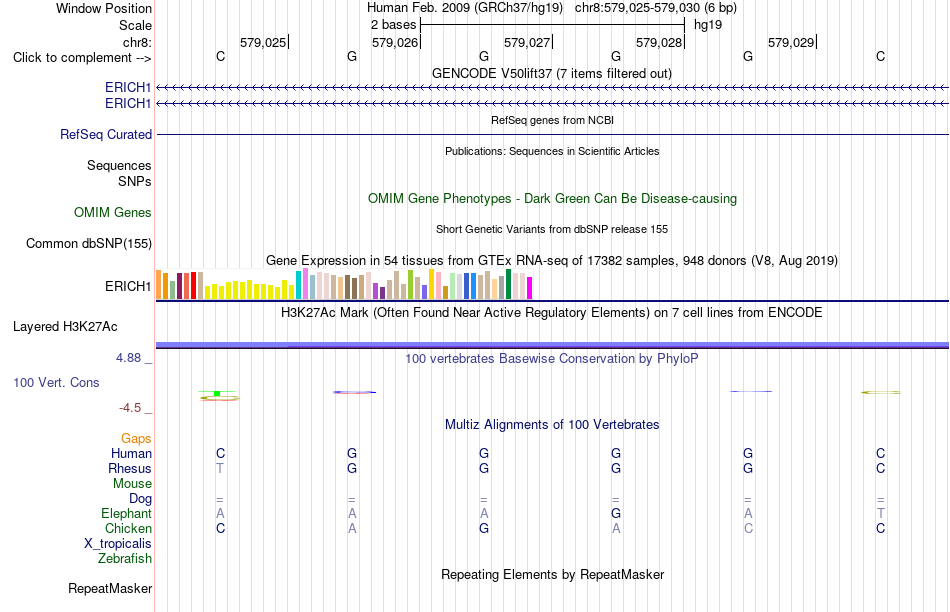Screen dimensions: 950x612
Task: Click the 4.88 PhyloP upper scale value
Action: 128,358
